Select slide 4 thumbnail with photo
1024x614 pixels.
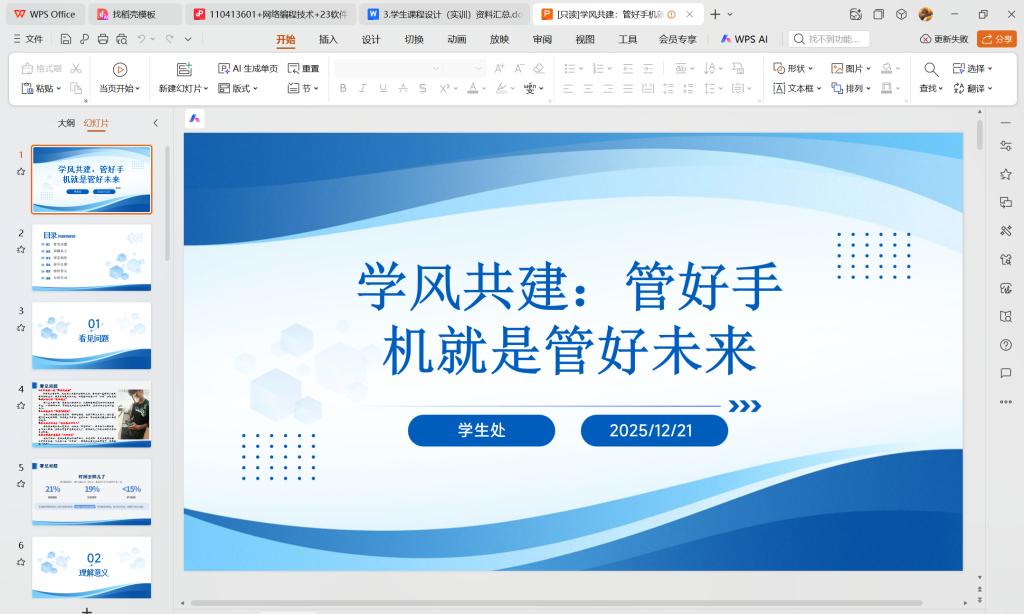point(91,414)
